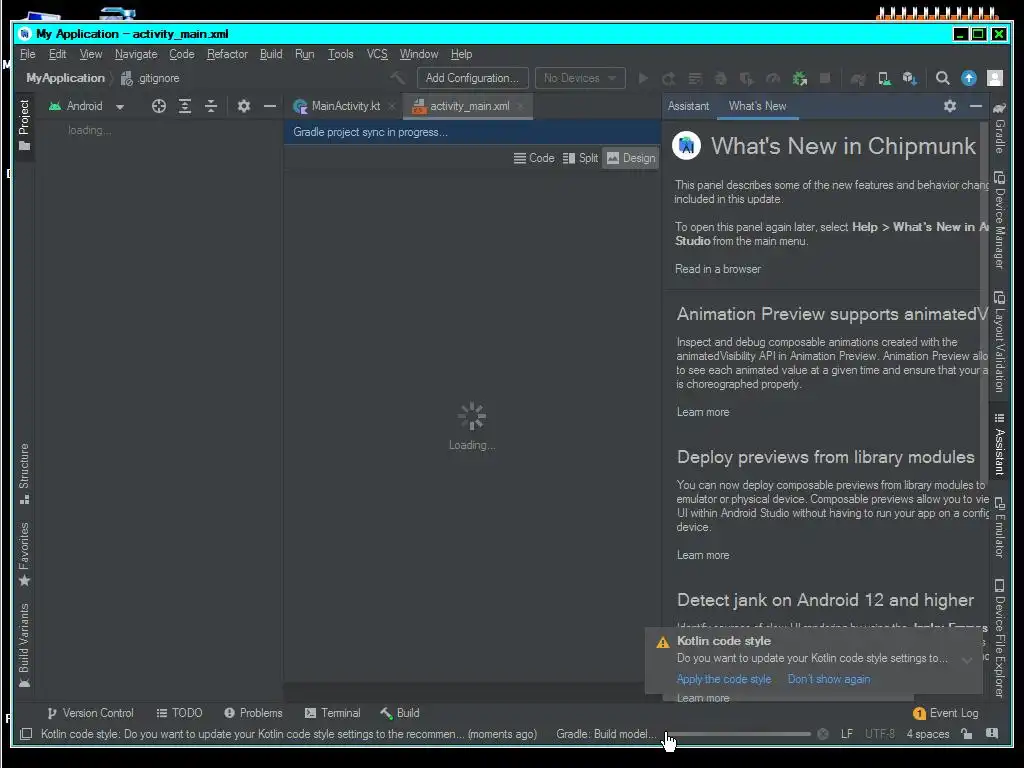Open the No Devices dropdown
Viewport: 1024px width, 768px height.
coord(580,78)
